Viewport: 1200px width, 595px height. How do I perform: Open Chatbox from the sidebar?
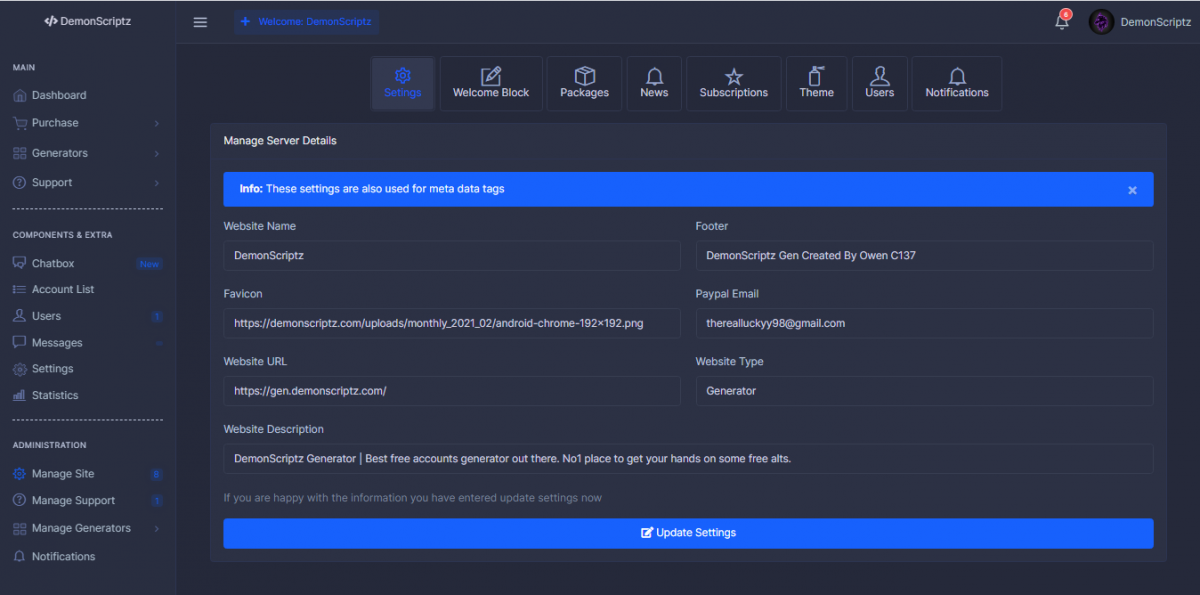(53, 263)
